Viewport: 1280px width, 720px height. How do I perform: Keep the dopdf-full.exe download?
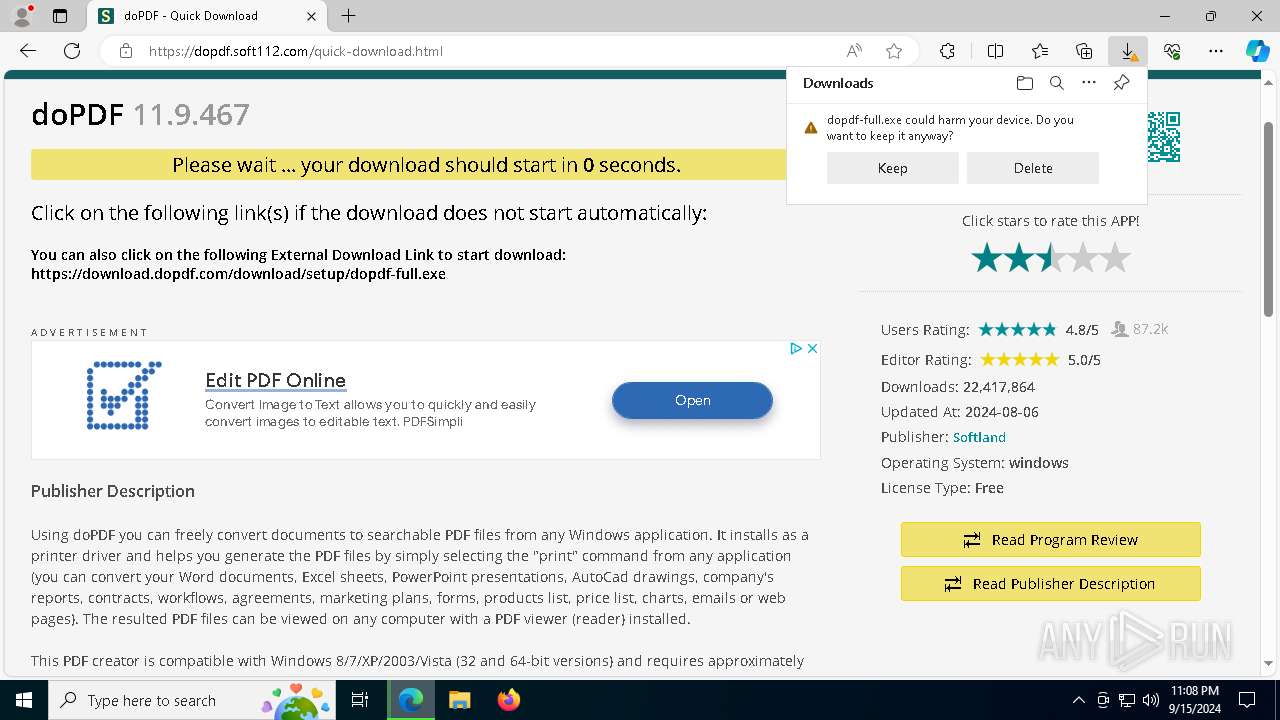point(892,168)
